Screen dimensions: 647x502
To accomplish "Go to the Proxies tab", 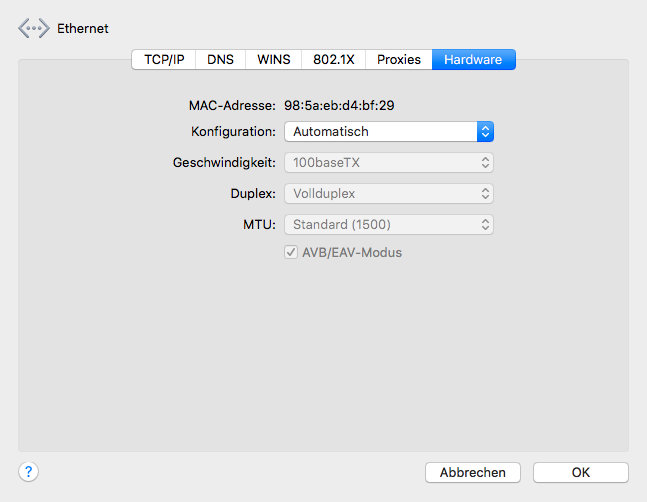I will (x=399, y=60).
